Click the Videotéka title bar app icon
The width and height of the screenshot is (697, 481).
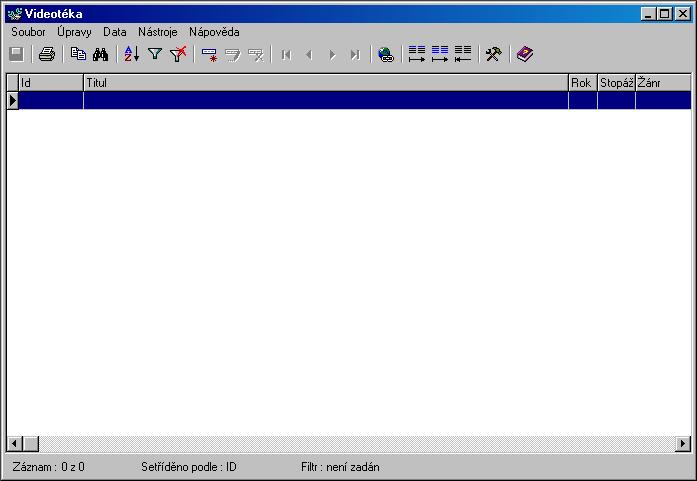[15, 14]
